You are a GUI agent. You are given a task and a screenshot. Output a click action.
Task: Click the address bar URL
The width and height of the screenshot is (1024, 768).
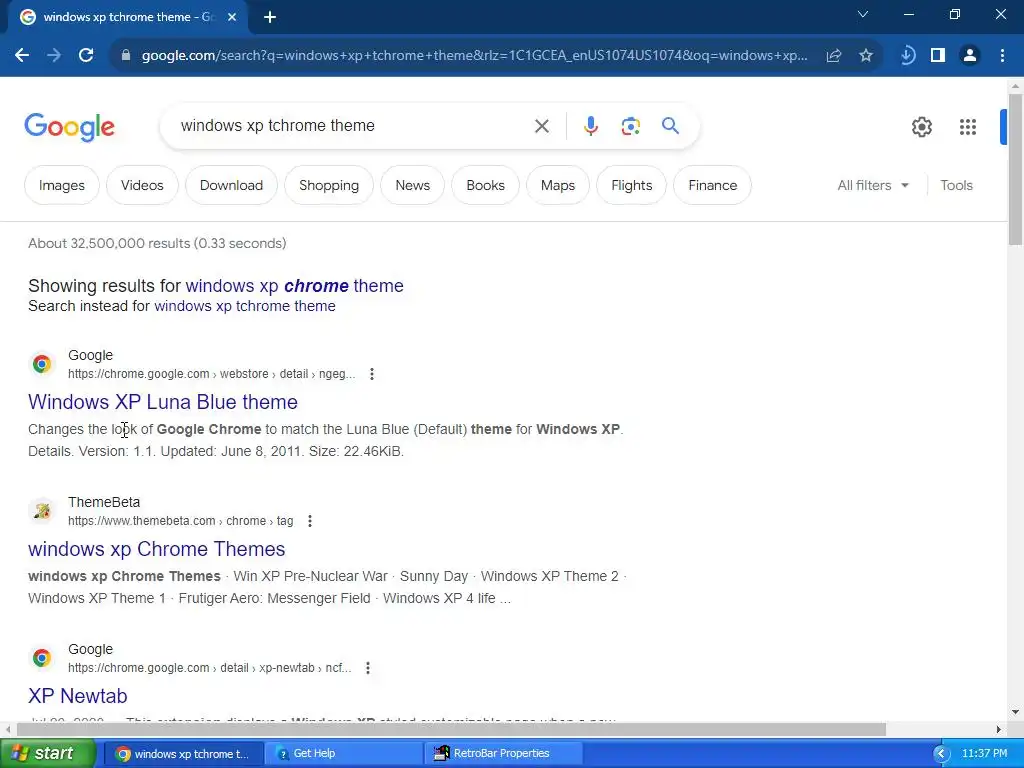[475, 56]
